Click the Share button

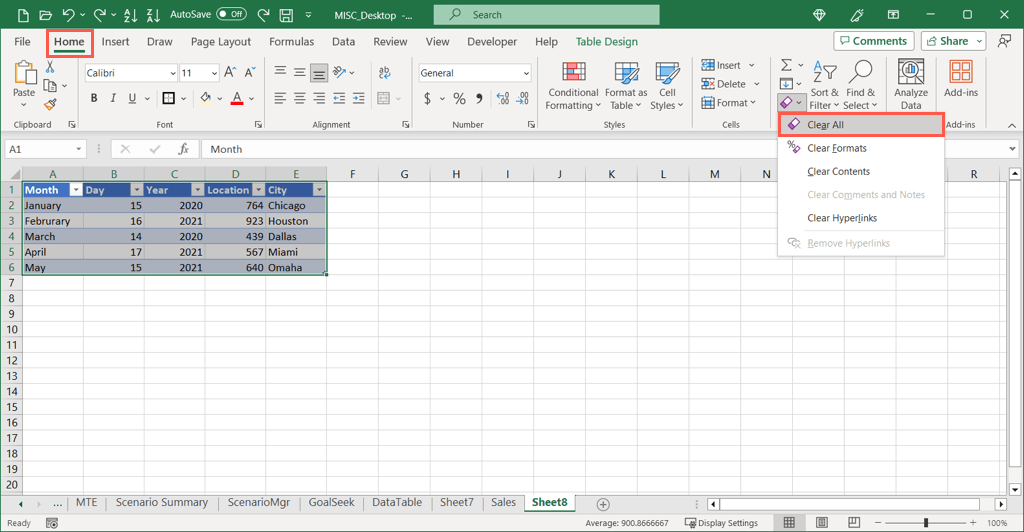click(x=953, y=41)
